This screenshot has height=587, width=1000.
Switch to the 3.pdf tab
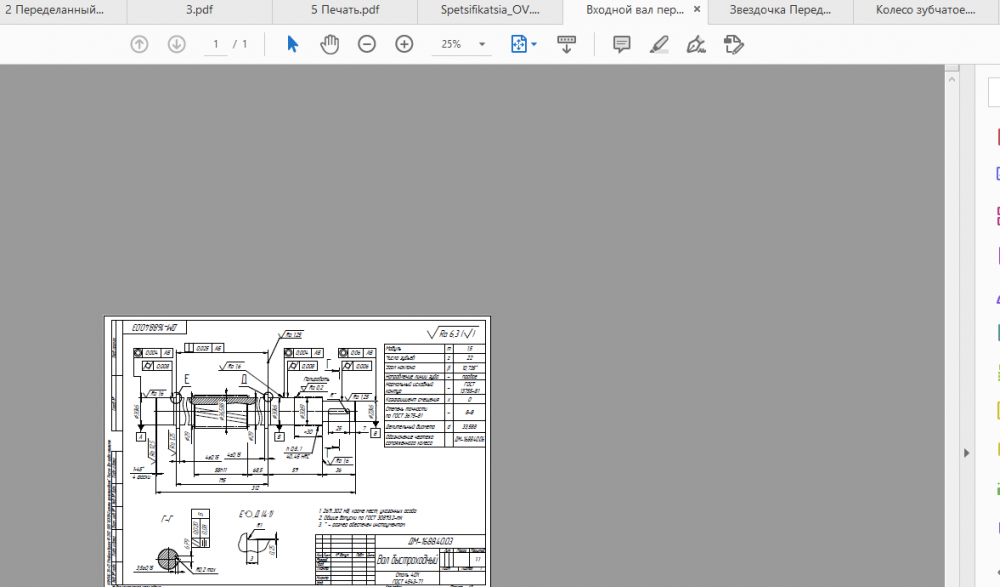click(x=199, y=11)
